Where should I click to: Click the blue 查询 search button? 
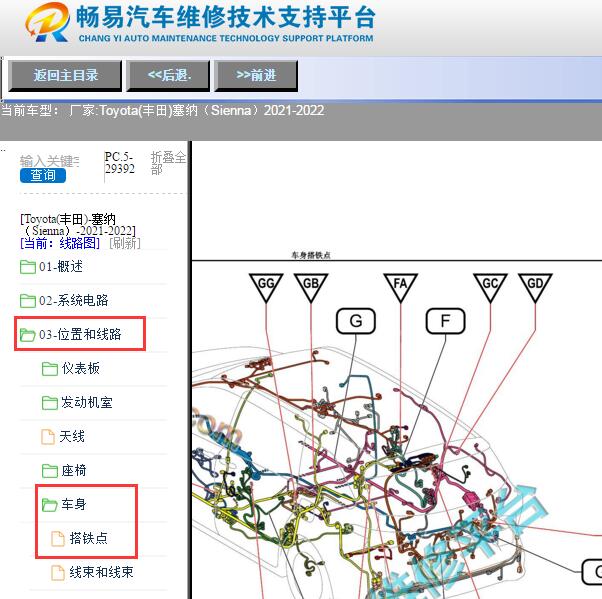point(43,175)
